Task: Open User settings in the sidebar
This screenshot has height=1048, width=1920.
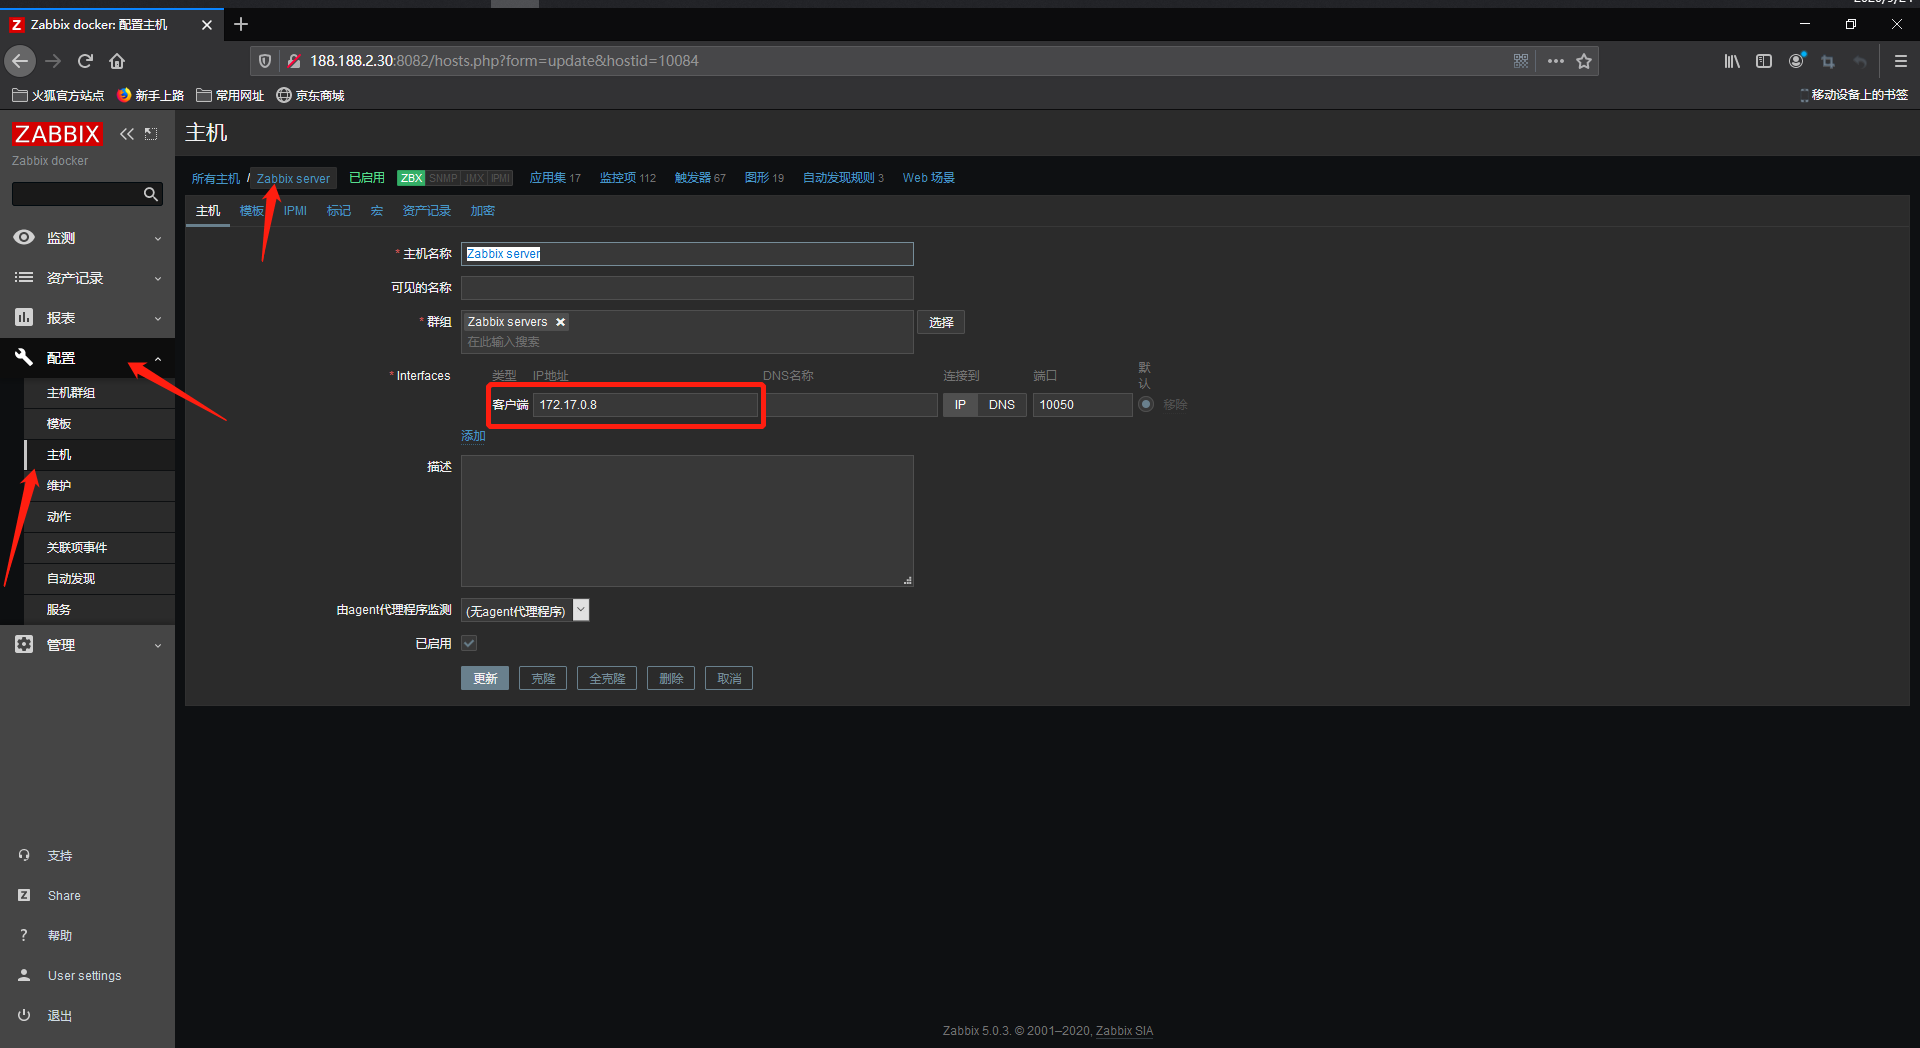Action: pos(84,976)
